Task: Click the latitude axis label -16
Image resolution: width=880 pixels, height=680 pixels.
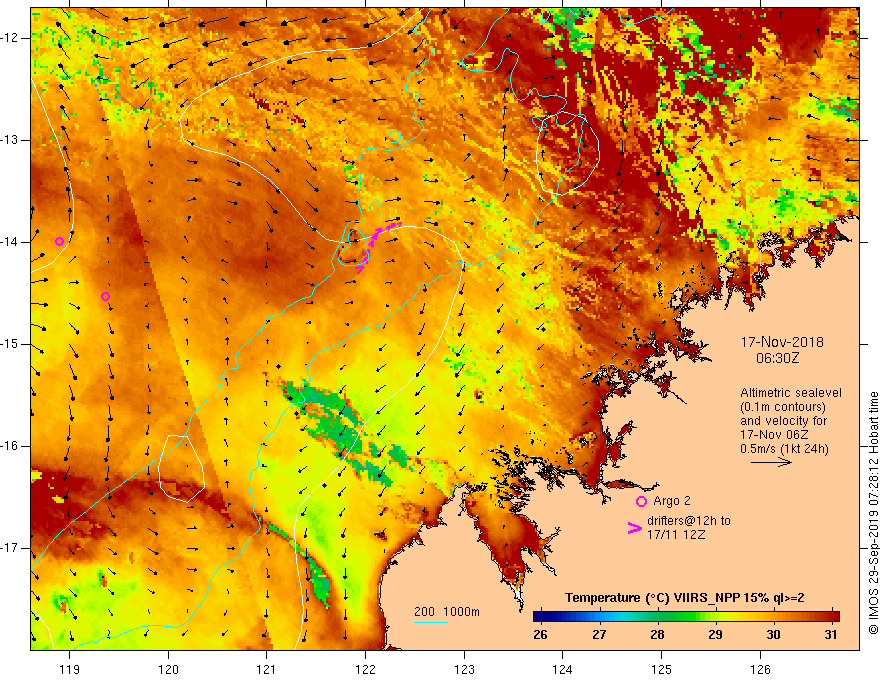Action: (10, 446)
